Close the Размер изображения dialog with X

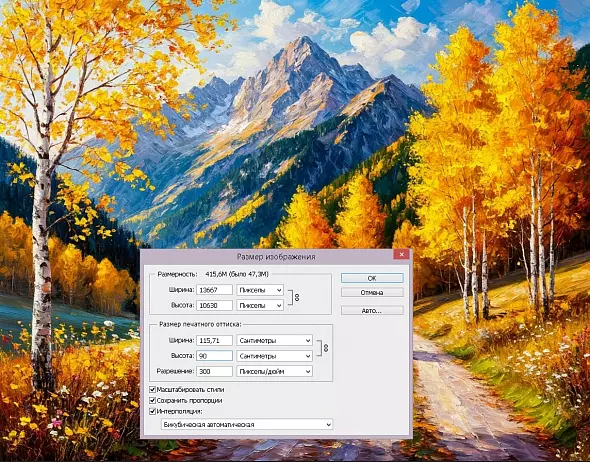(401, 255)
